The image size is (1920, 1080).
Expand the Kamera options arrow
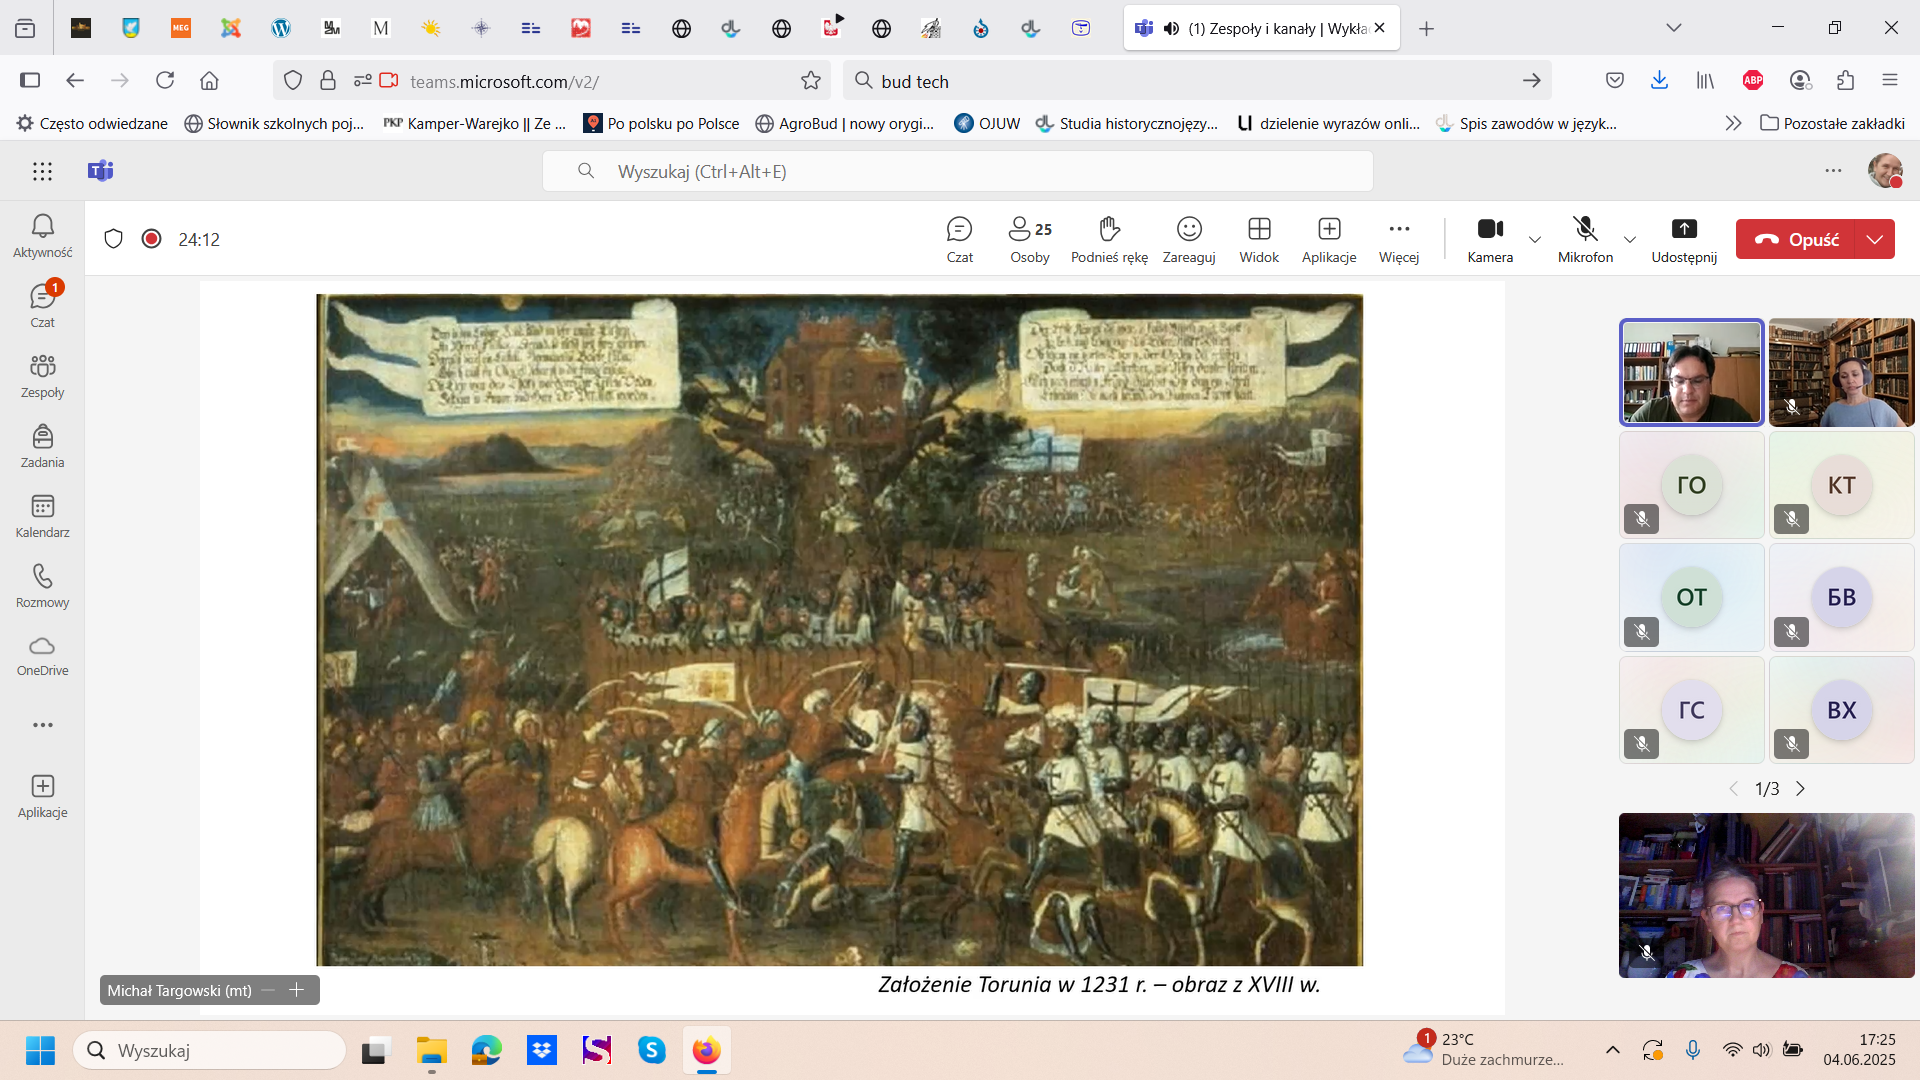point(1535,240)
